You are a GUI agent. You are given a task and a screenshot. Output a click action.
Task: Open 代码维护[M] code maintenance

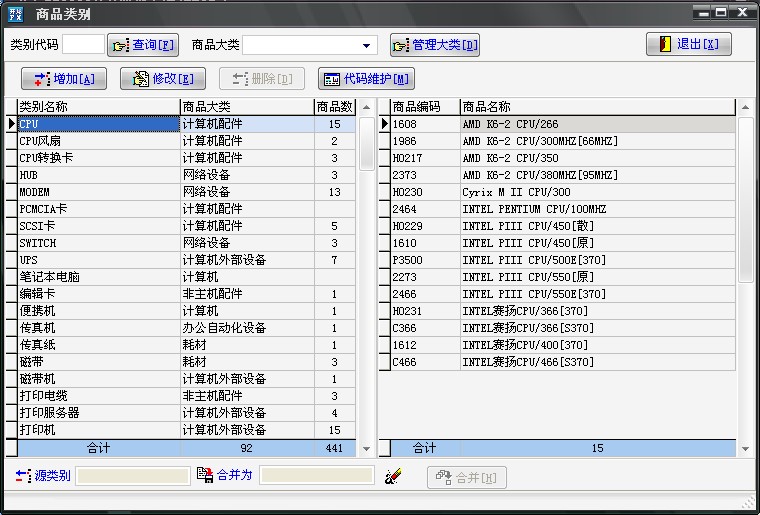(366, 78)
